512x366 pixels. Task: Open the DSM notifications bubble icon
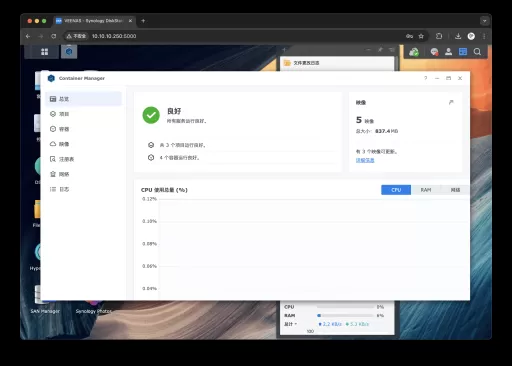[434, 52]
